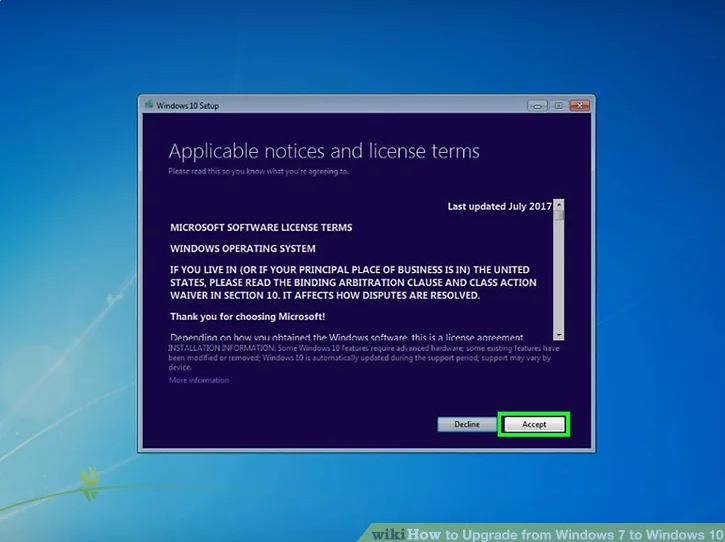The width and height of the screenshot is (725, 542).
Task: Click the 'WINDOWS OPERATING SYSTEM' text line
Action: [243, 248]
